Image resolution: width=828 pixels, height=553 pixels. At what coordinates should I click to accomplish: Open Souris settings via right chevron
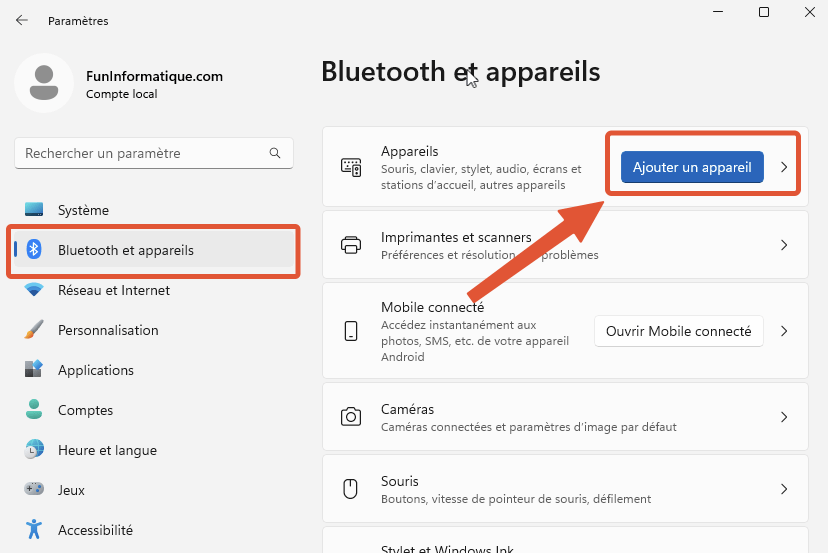(784, 489)
